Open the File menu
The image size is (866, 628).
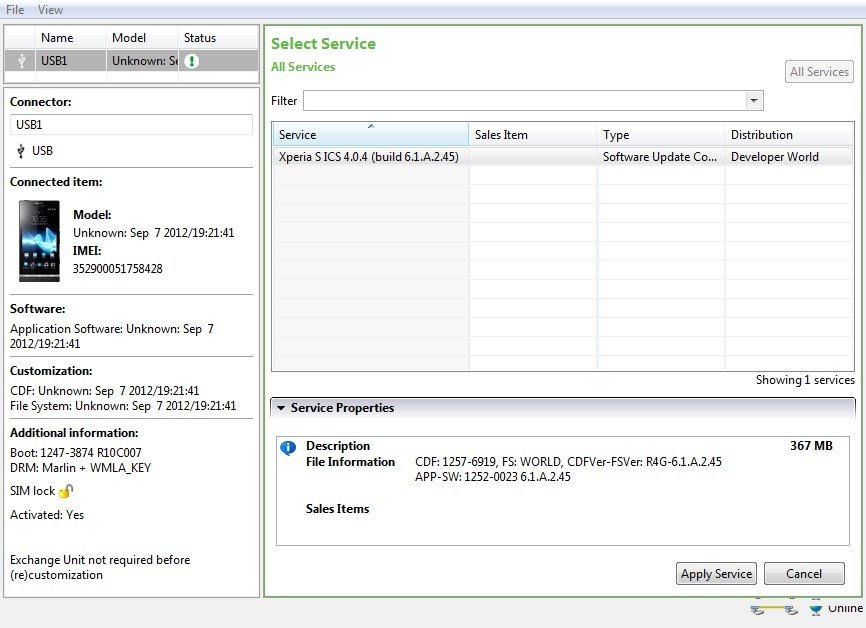point(15,10)
